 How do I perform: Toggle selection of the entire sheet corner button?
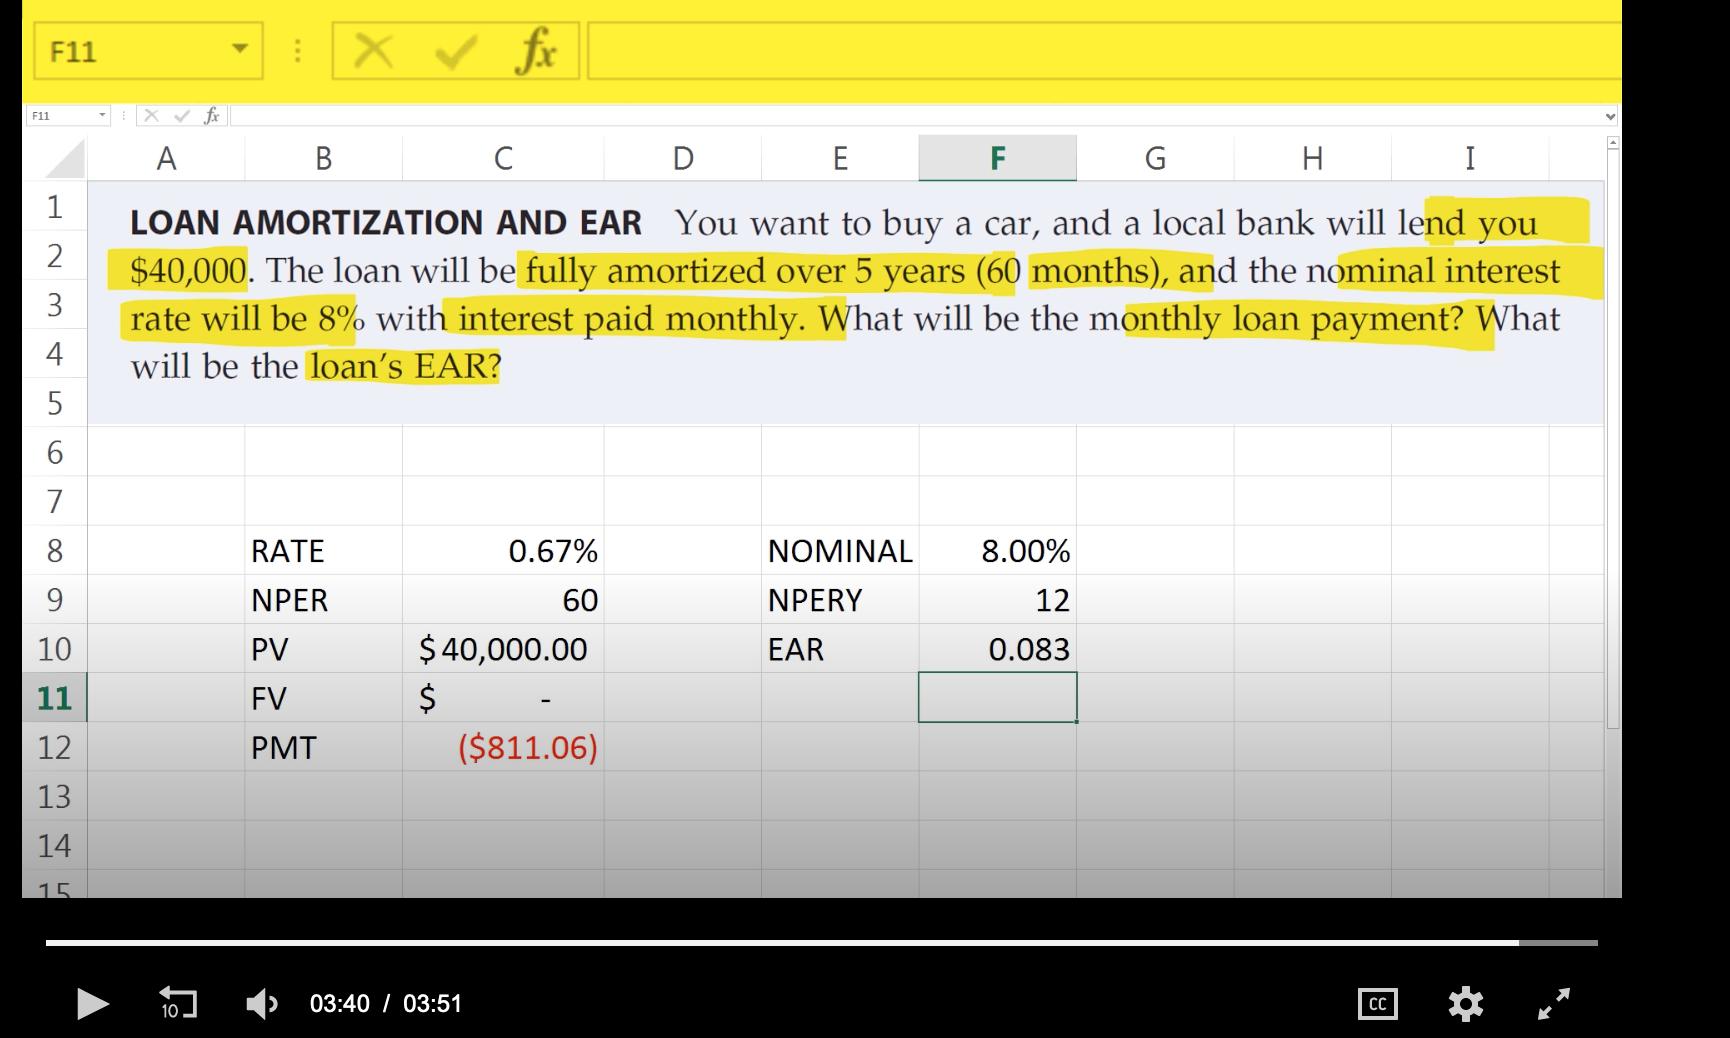point(58,158)
